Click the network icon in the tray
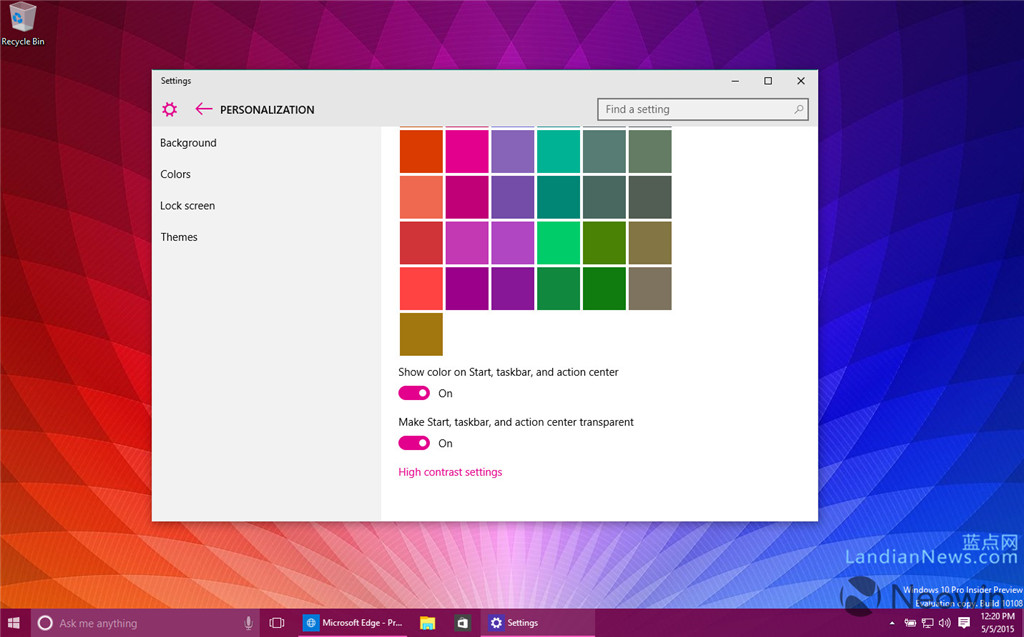This screenshot has width=1024, height=637. click(x=927, y=622)
